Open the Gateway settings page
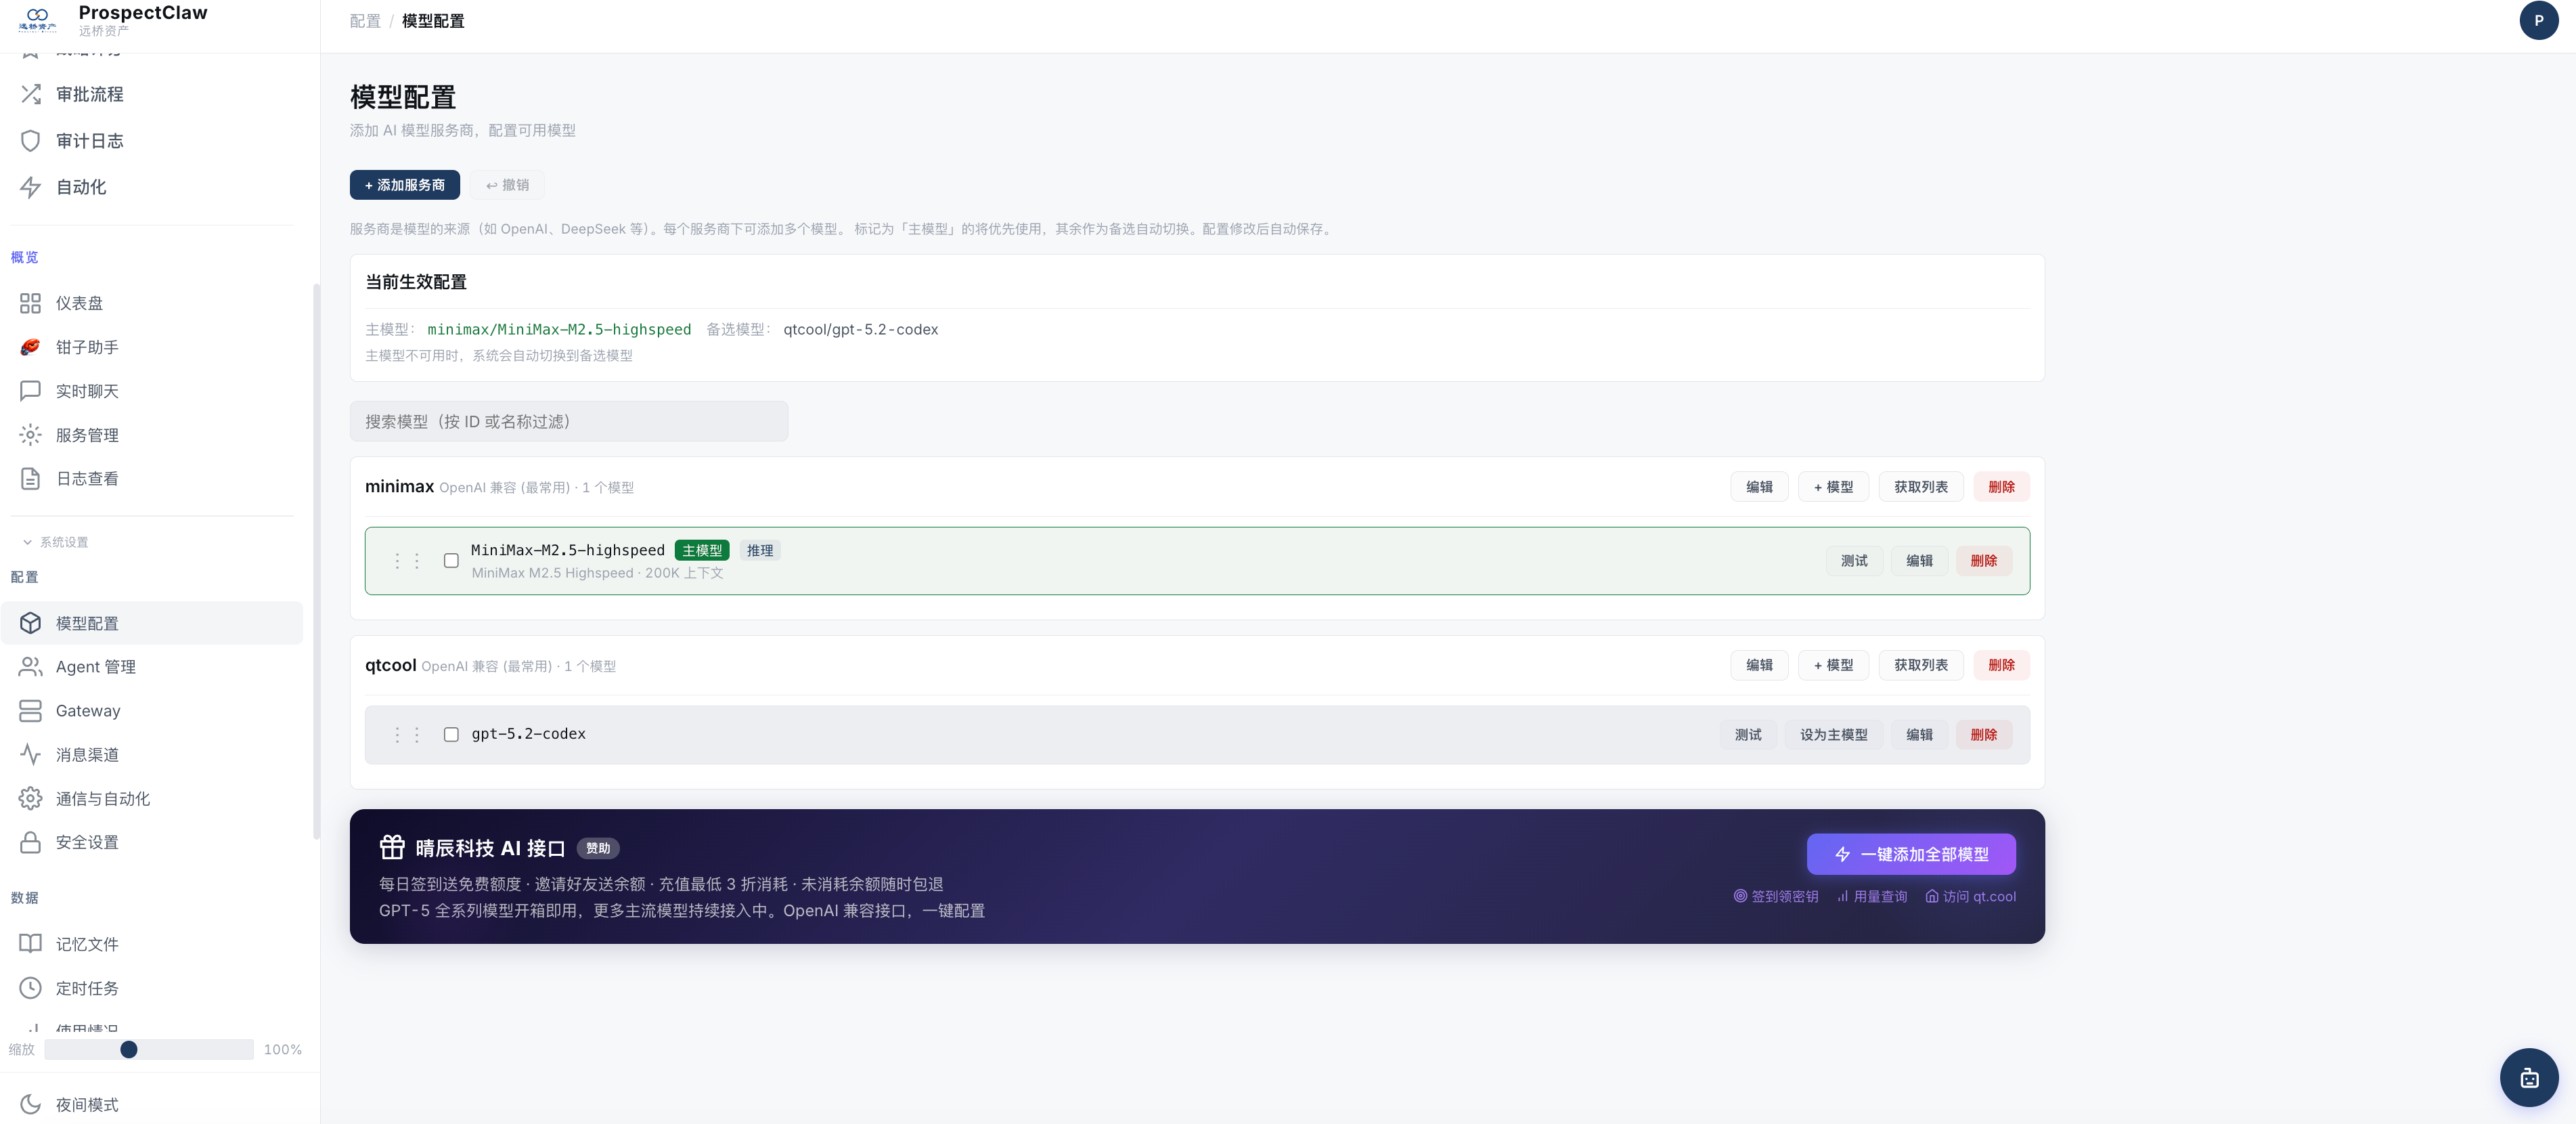2576x1124 pixels. [x=89, y=710]
